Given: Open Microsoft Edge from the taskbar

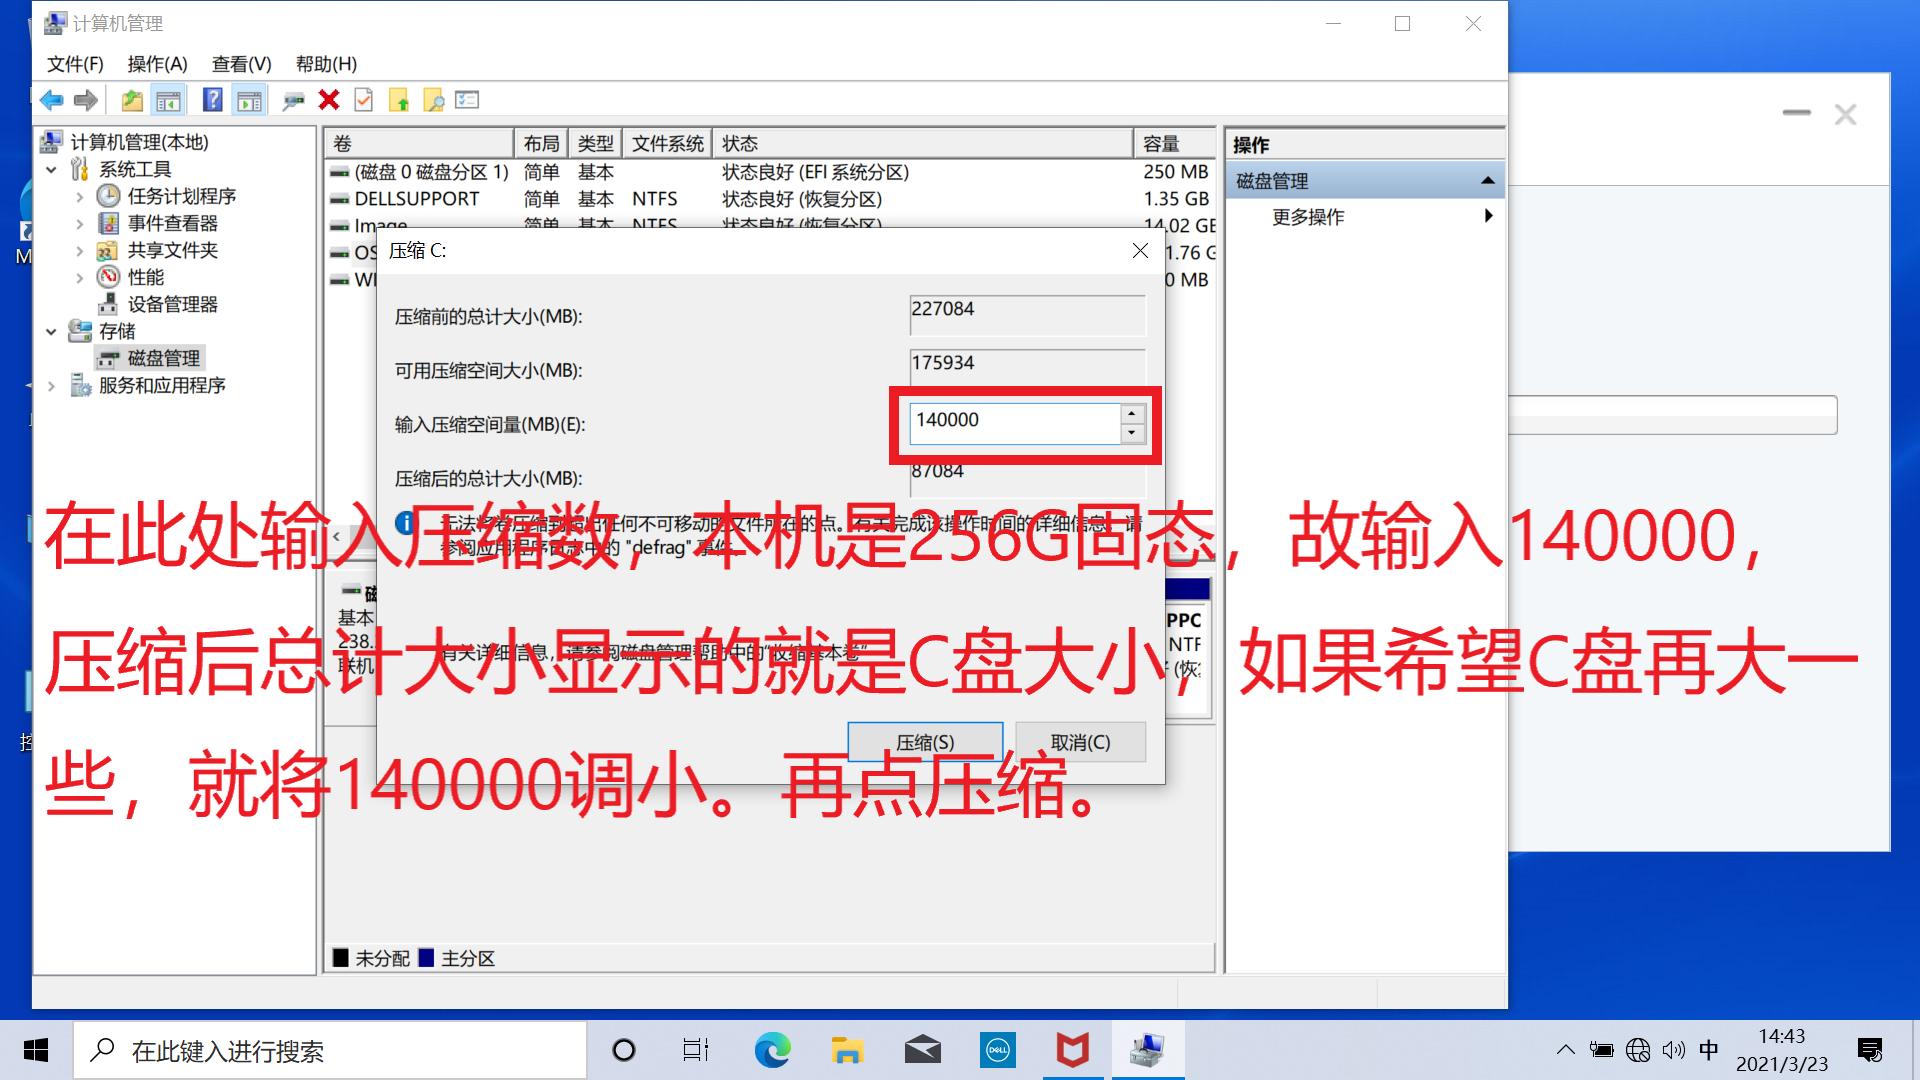Looking at the screenshot, I should [772, 1050].
